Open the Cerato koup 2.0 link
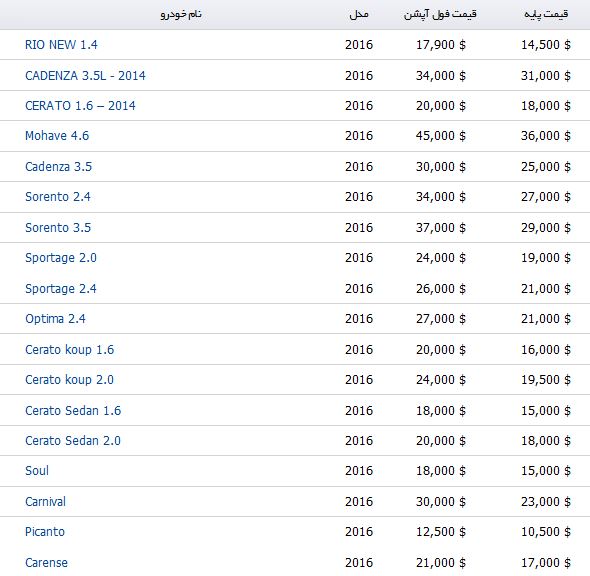The width and height of the screenshot is (590, 576). point(70,380)
